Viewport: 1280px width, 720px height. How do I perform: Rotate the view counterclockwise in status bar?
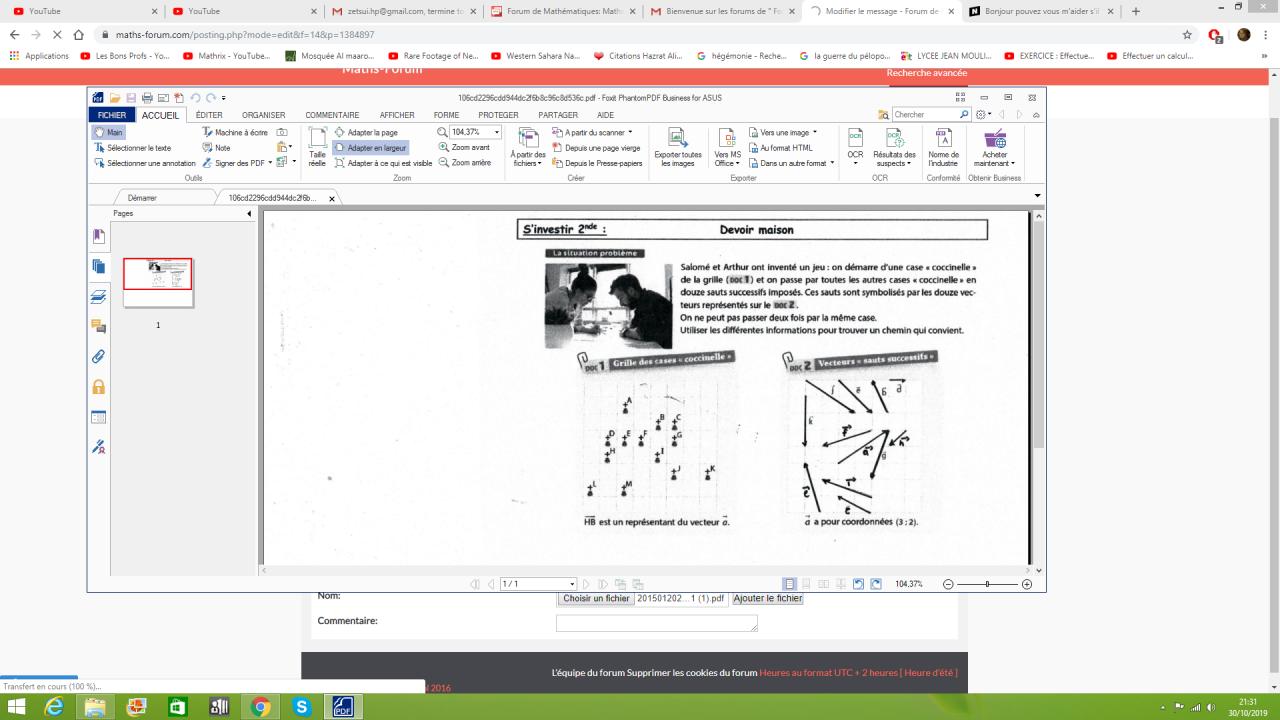tap(858, 584)
